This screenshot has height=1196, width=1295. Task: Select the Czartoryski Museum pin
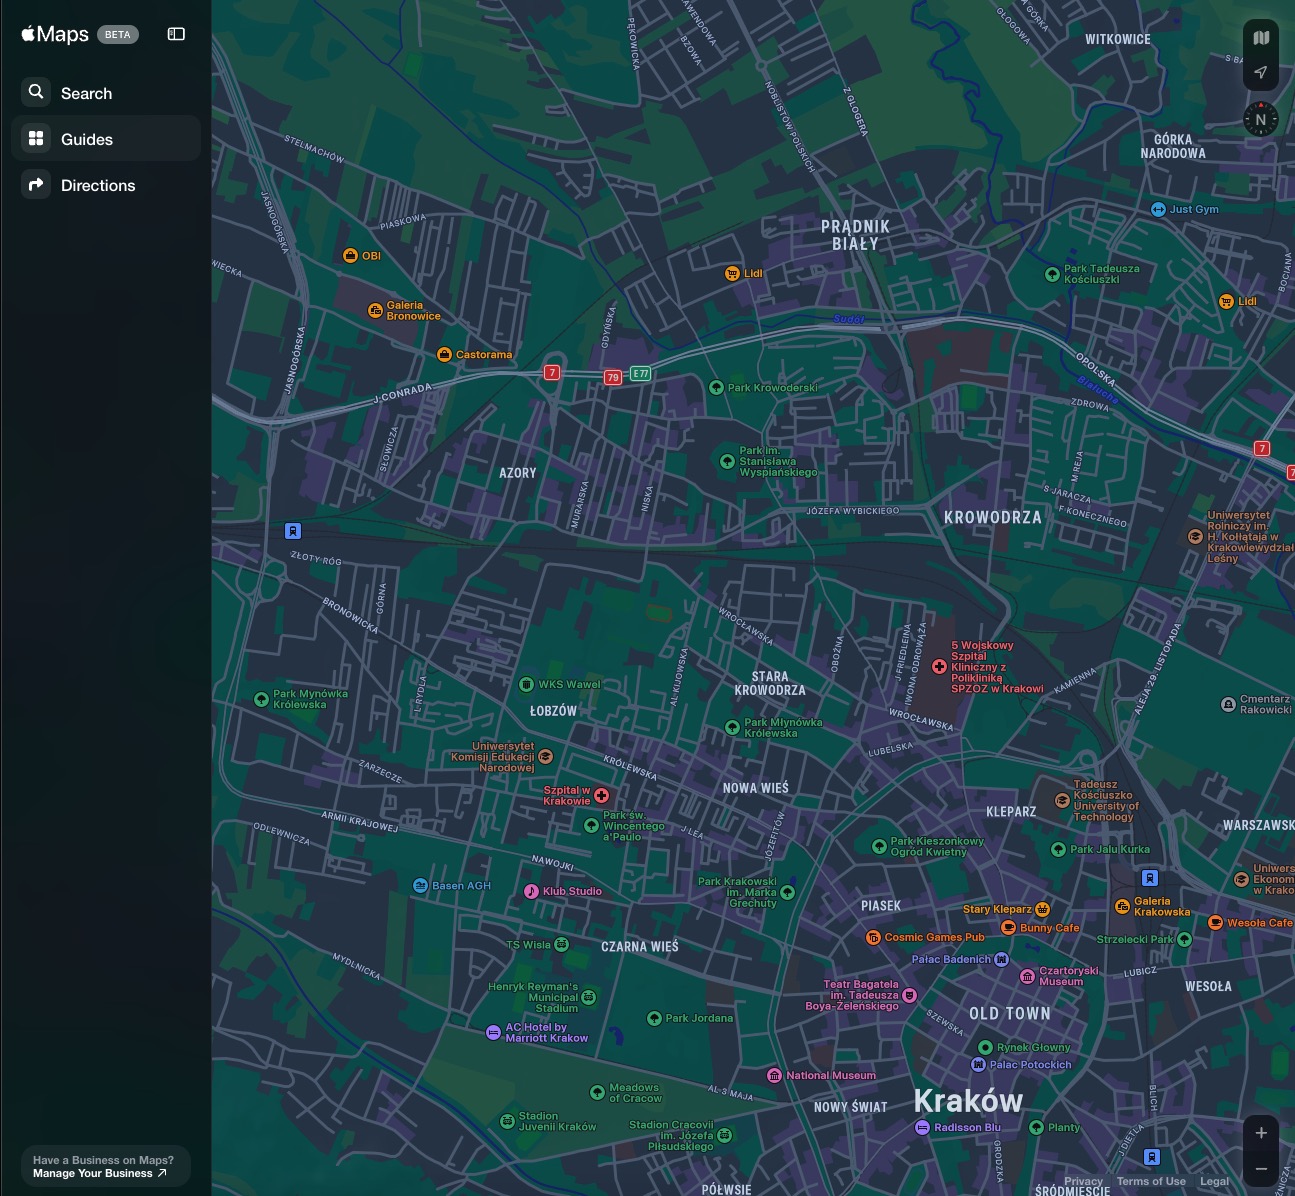1027,976
